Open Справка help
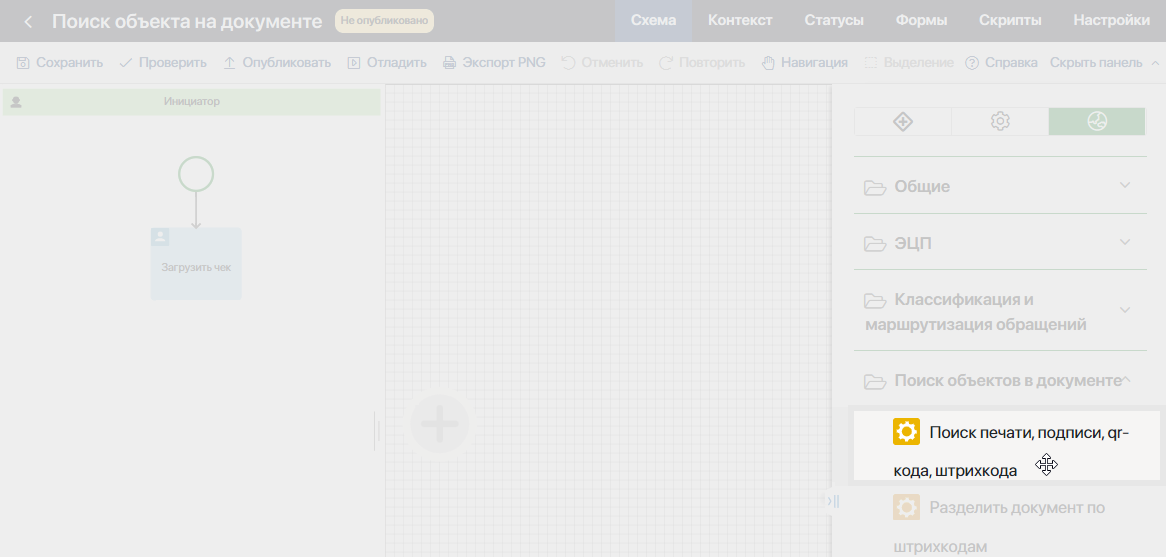 (1001, 62)
